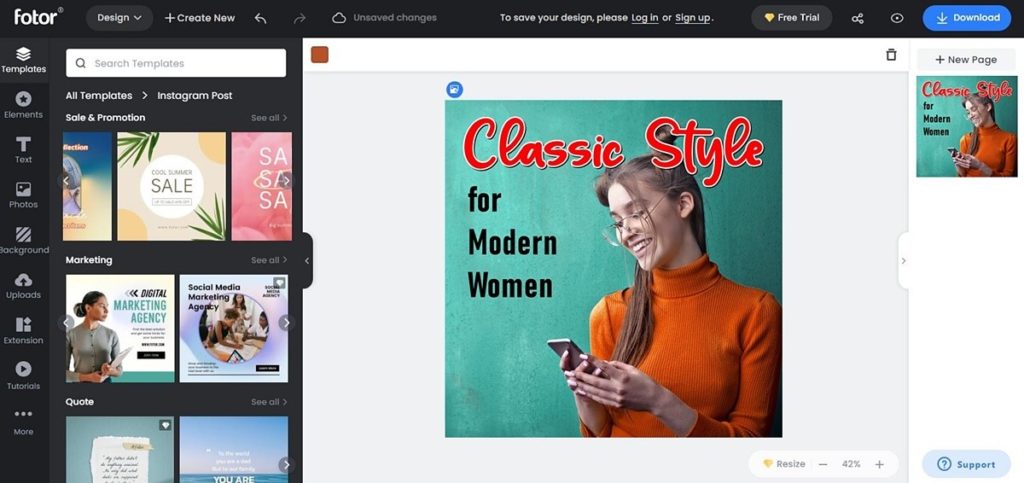Image resolution: width=1024 pixels, height=483 pixels.
Task: Show previous Sale & Promotion templates arrow
Action: pos(65,181)
